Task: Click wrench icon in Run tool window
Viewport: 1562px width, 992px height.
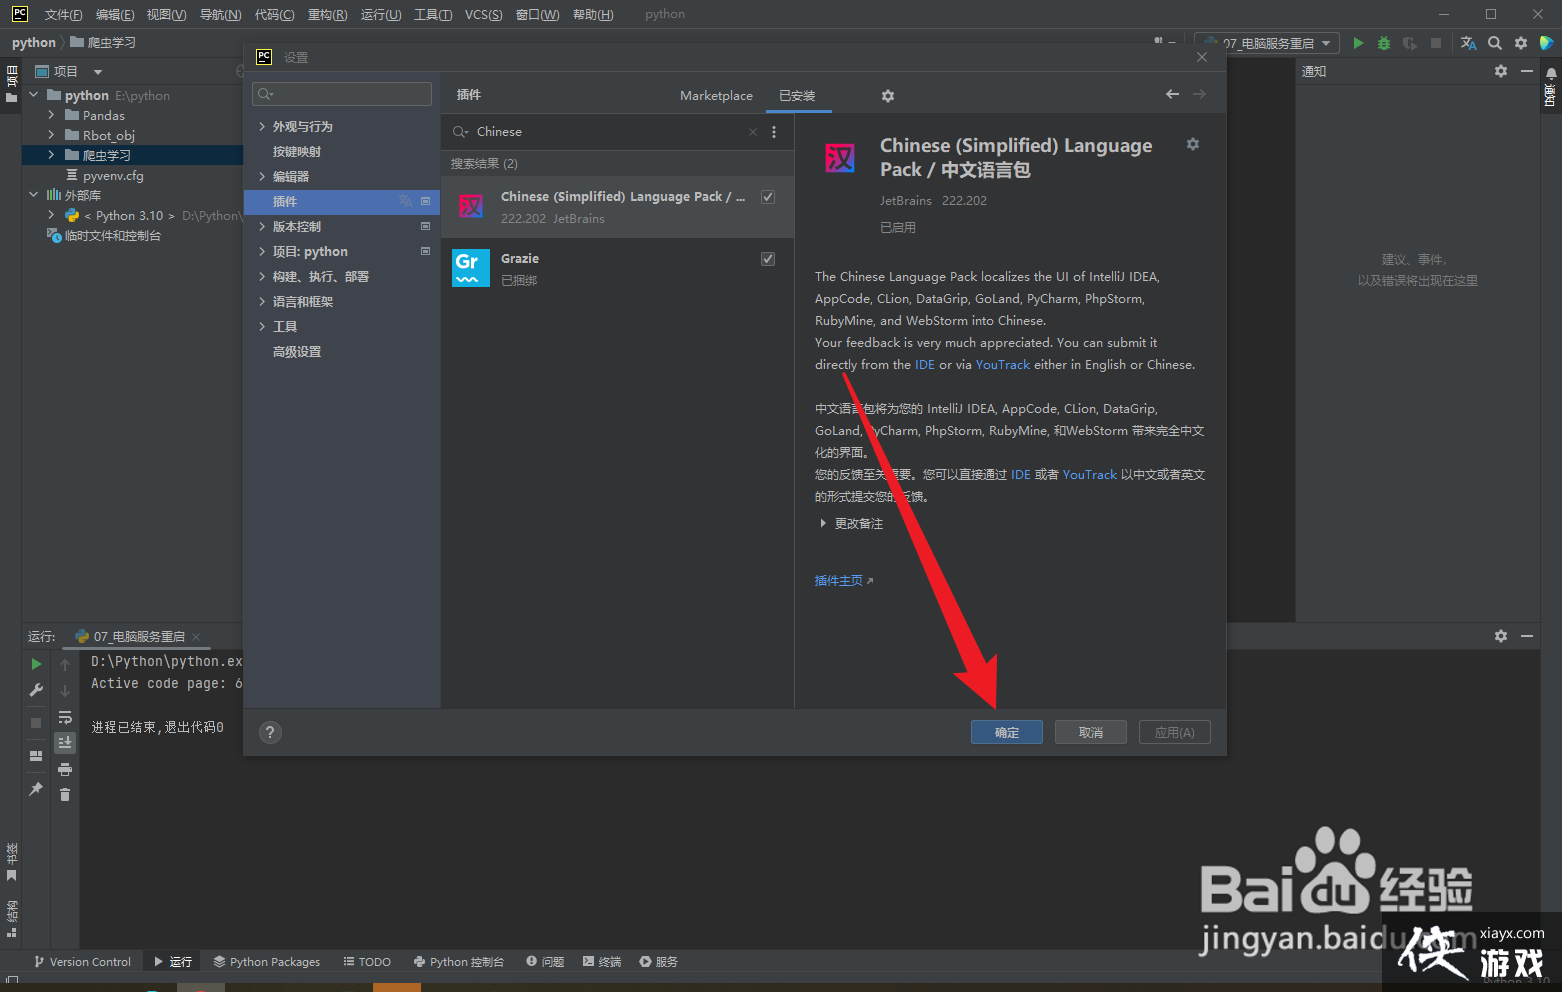Action: (x=37, y=690)
